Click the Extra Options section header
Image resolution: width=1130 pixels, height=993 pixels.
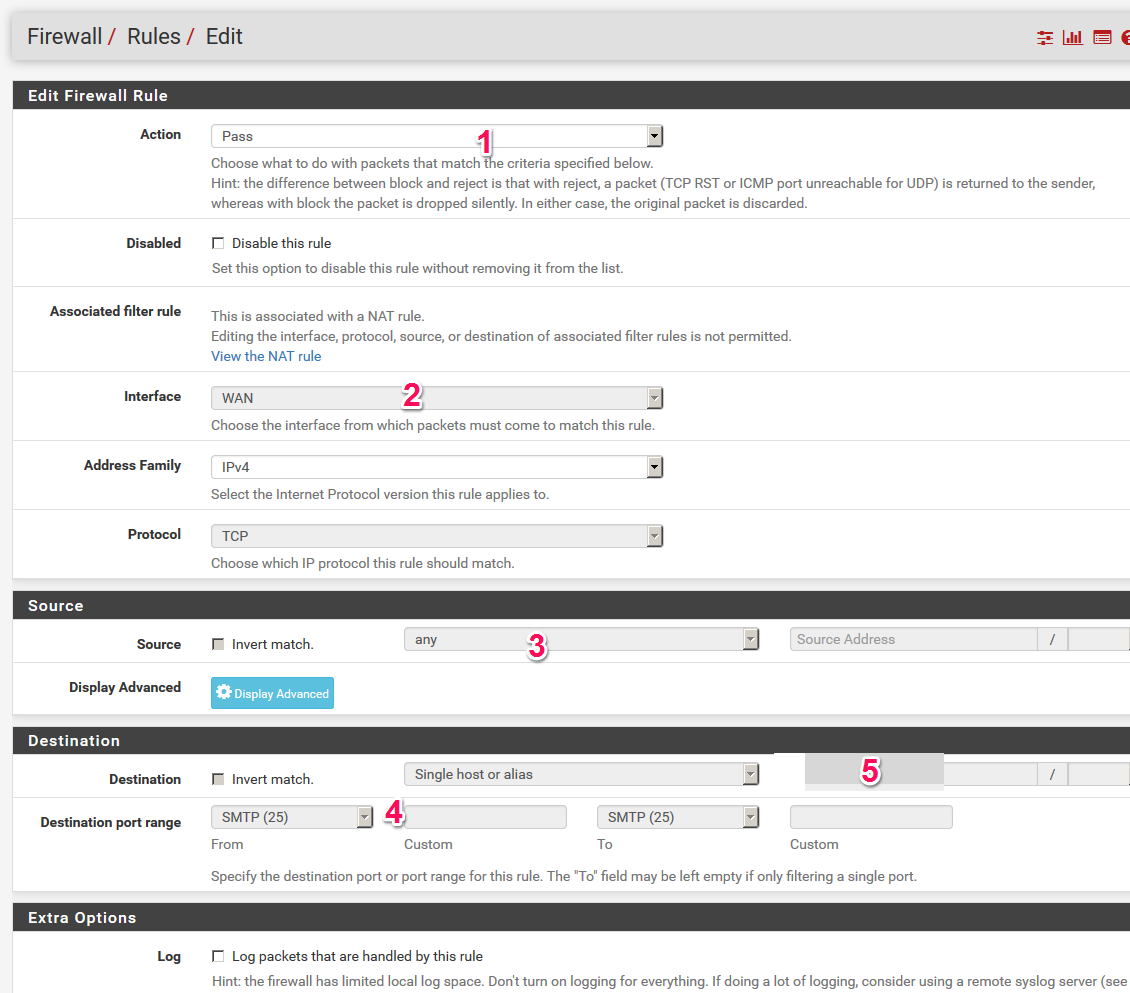pos(571,917)
